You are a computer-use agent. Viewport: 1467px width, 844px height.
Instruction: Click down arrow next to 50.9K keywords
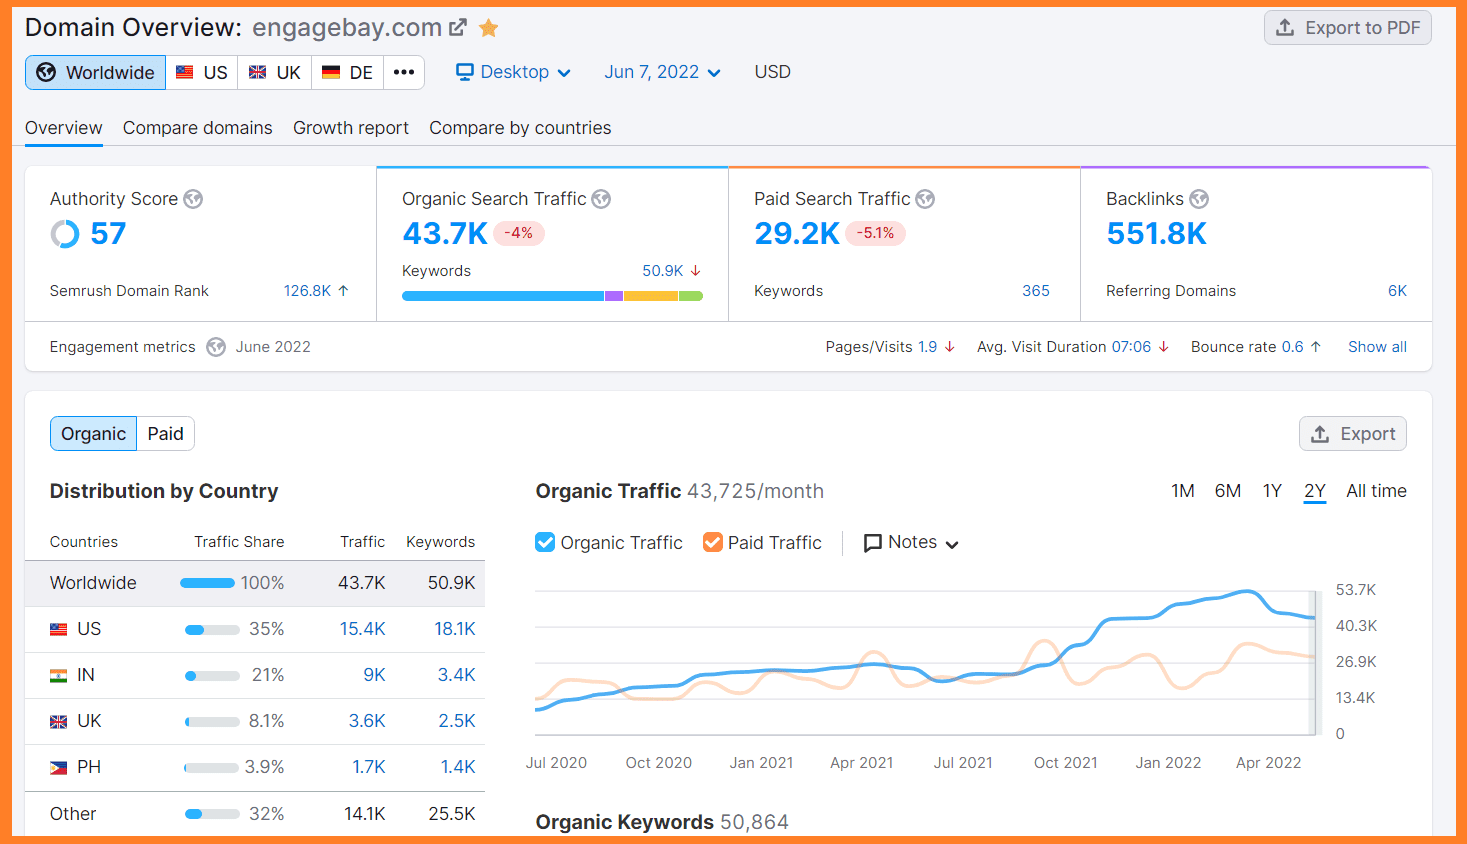pyautogui.click(x=696, y=271)
